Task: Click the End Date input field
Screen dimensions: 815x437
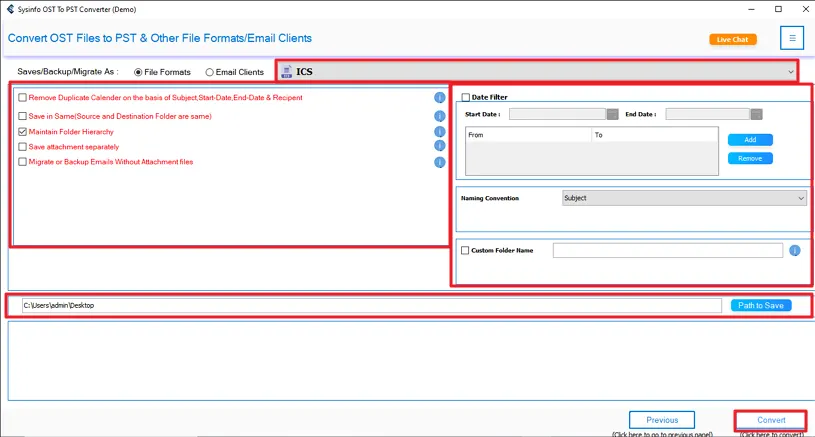Action: point(707,114)
